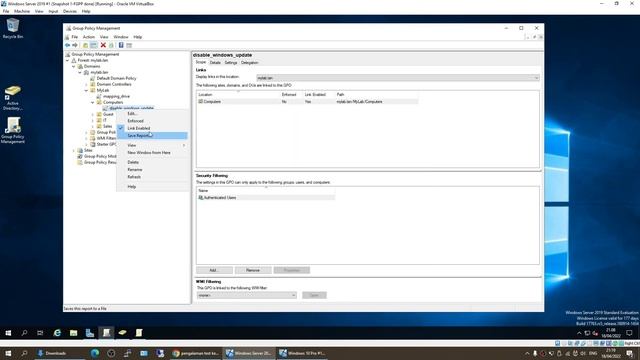Expand the View submenu in context menu

[x=152, y=145]
